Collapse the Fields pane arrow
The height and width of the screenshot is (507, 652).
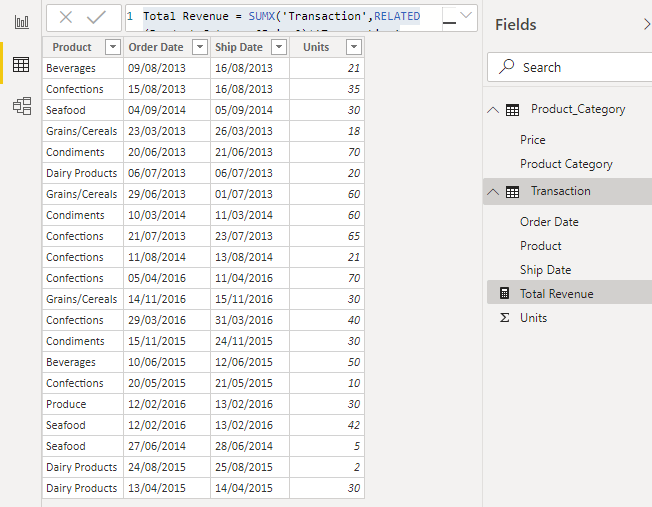pyautogui.click(x=647, y=24)
